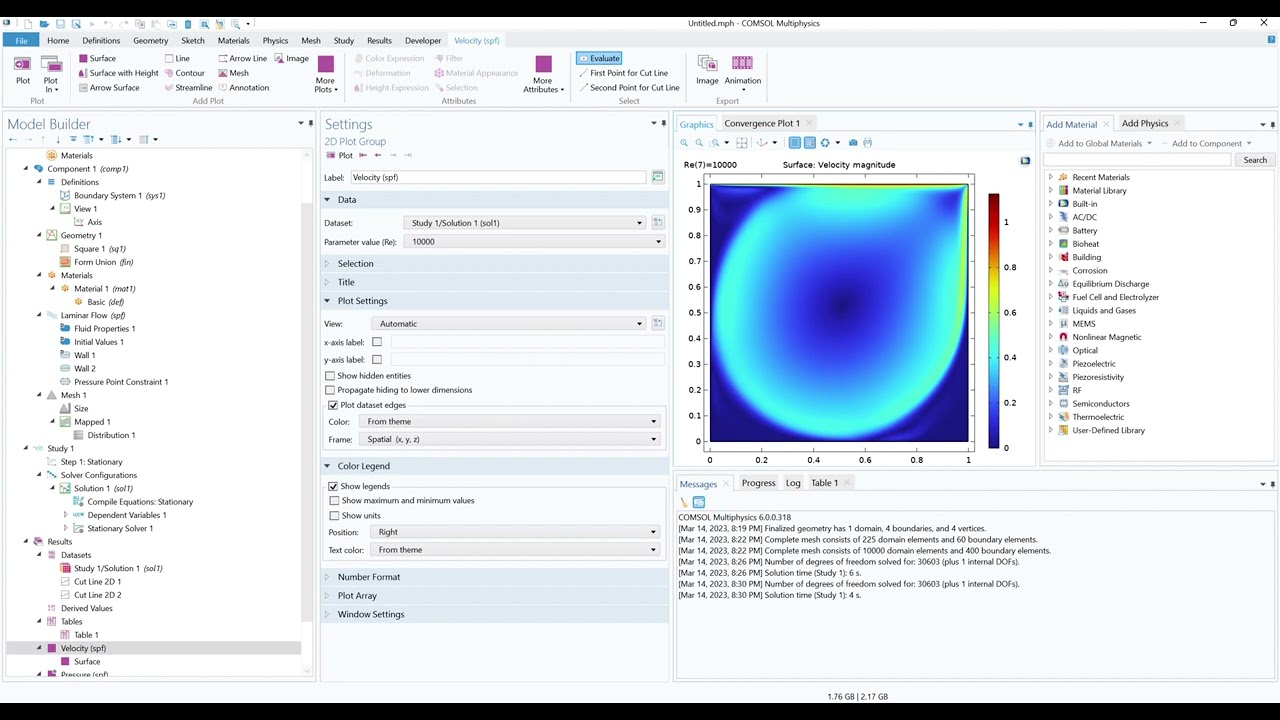The width and height of the screenshot is (1280, 720).
Task: Enable the y-axis label checkbox
Action: [377, 359]
